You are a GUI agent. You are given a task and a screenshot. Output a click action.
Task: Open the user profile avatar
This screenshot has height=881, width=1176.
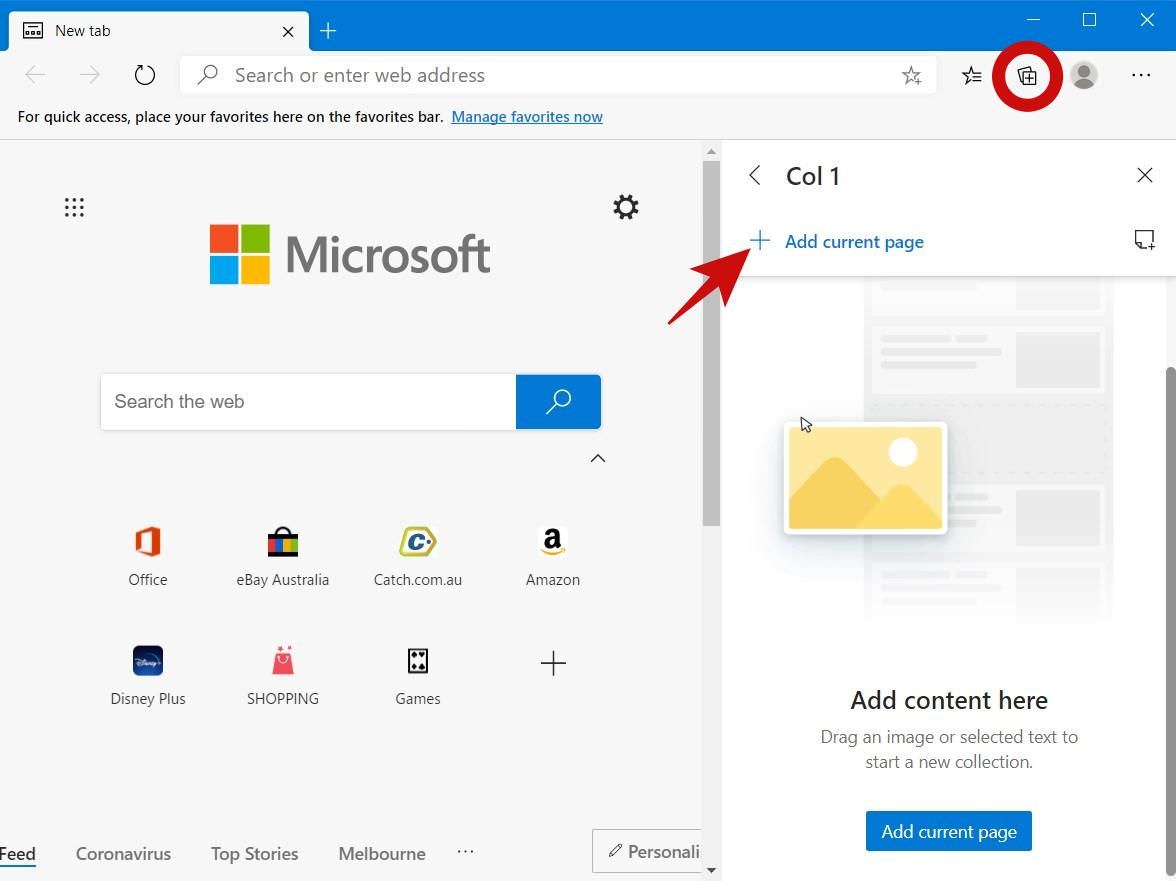[1083, 76]
